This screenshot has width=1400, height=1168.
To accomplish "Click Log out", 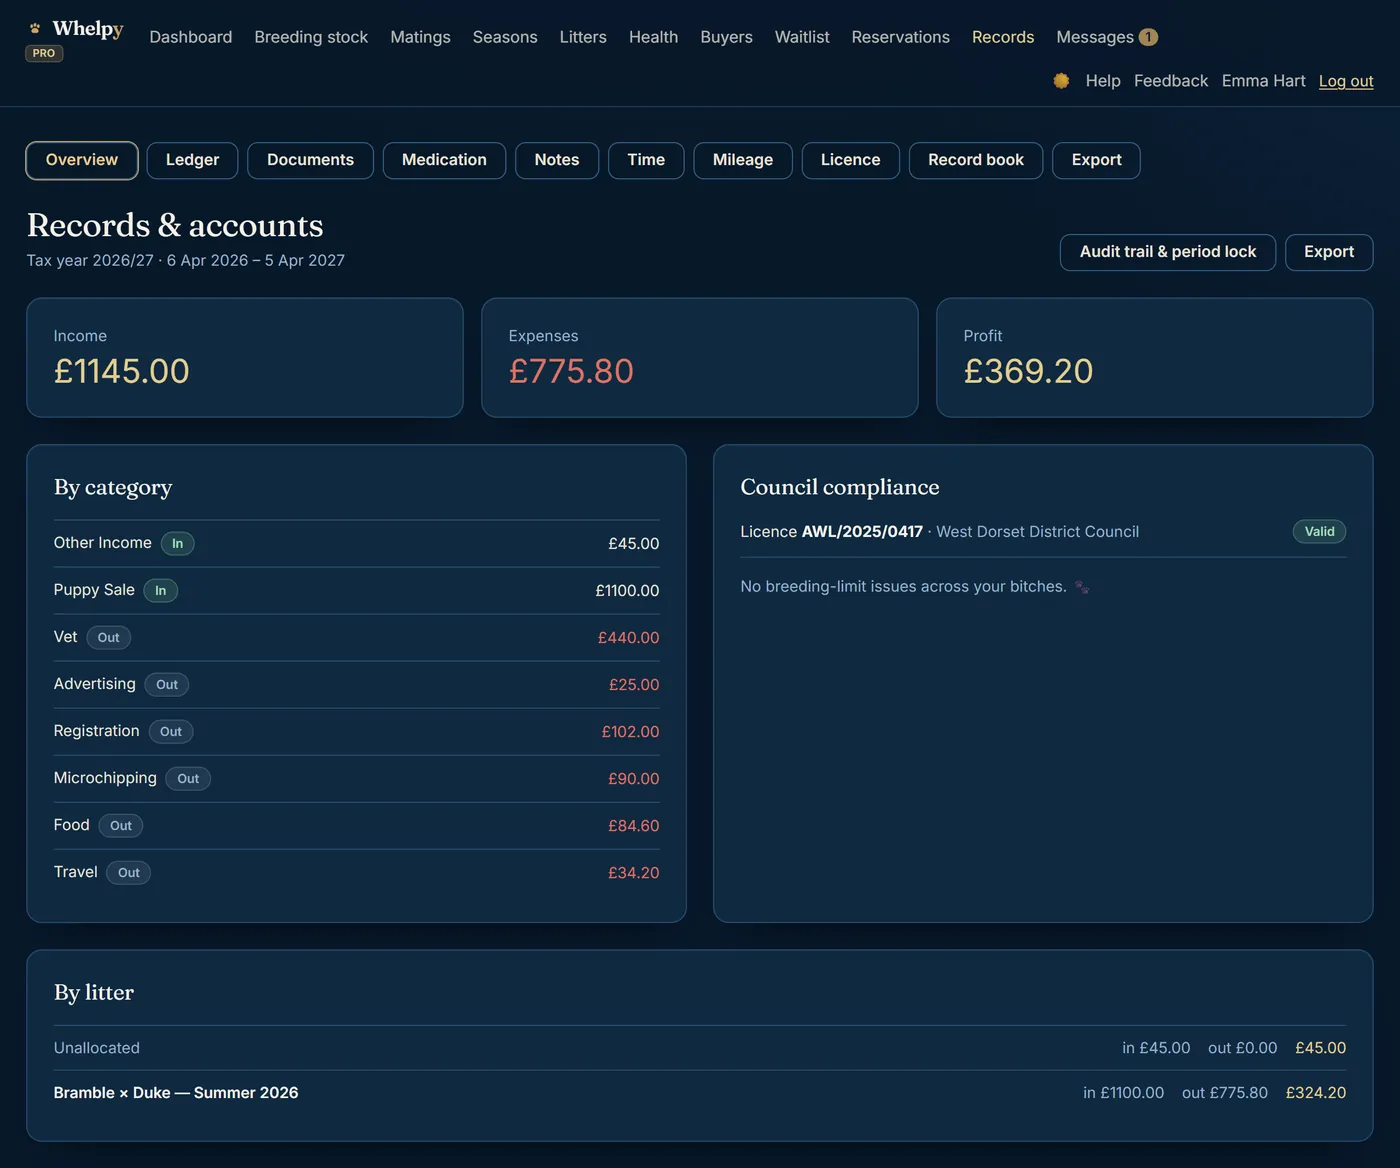I will pyautogui.click(x=1346, y=81).
